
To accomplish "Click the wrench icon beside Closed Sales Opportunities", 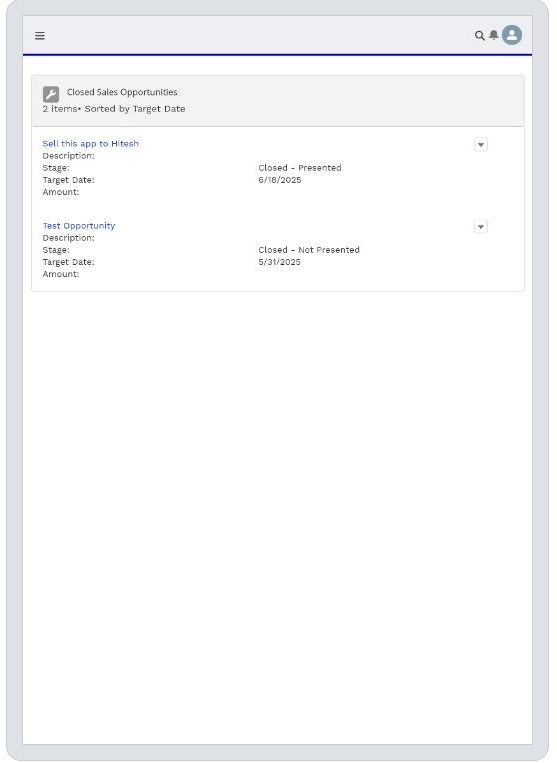I will pos(51,94).
